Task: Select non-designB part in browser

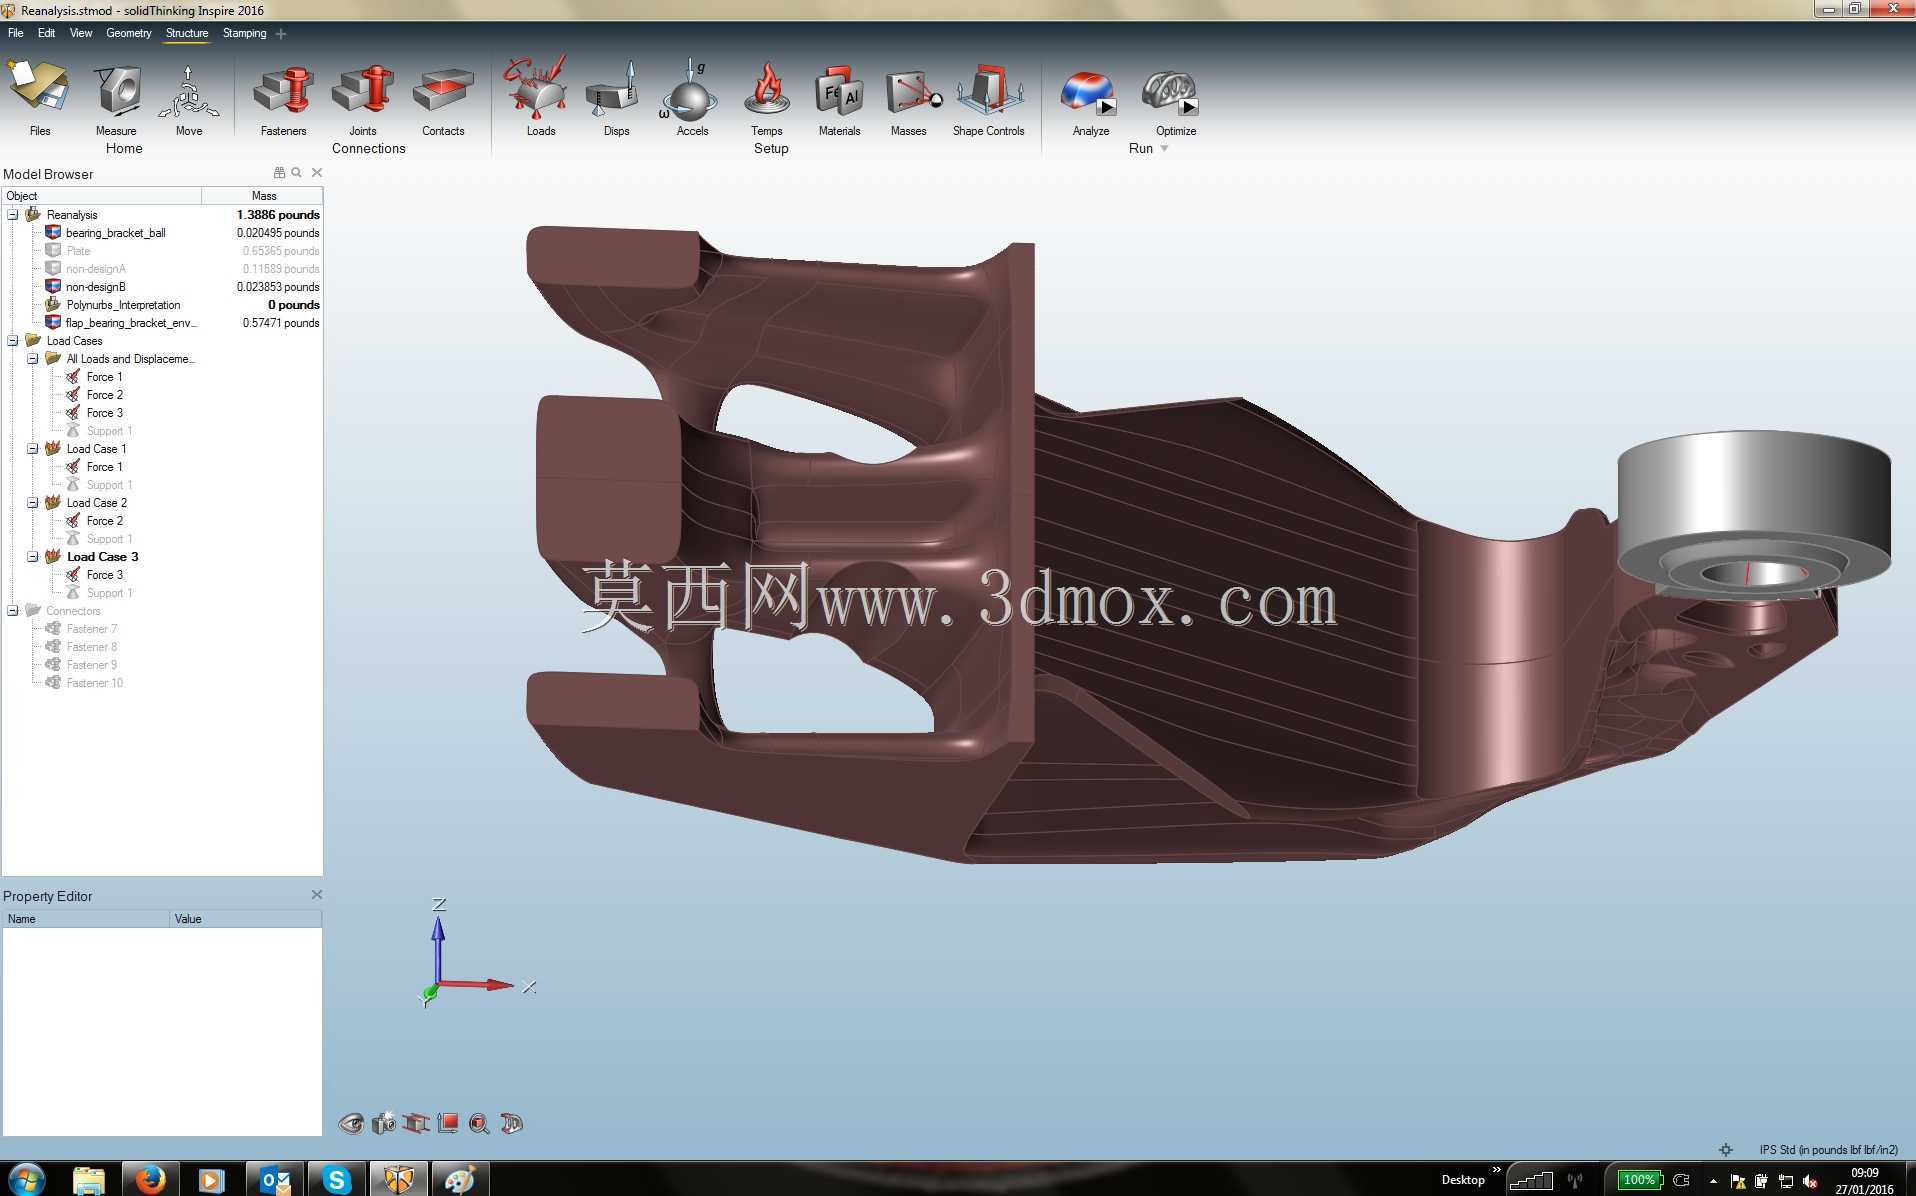Action: (x=96, y=287)
